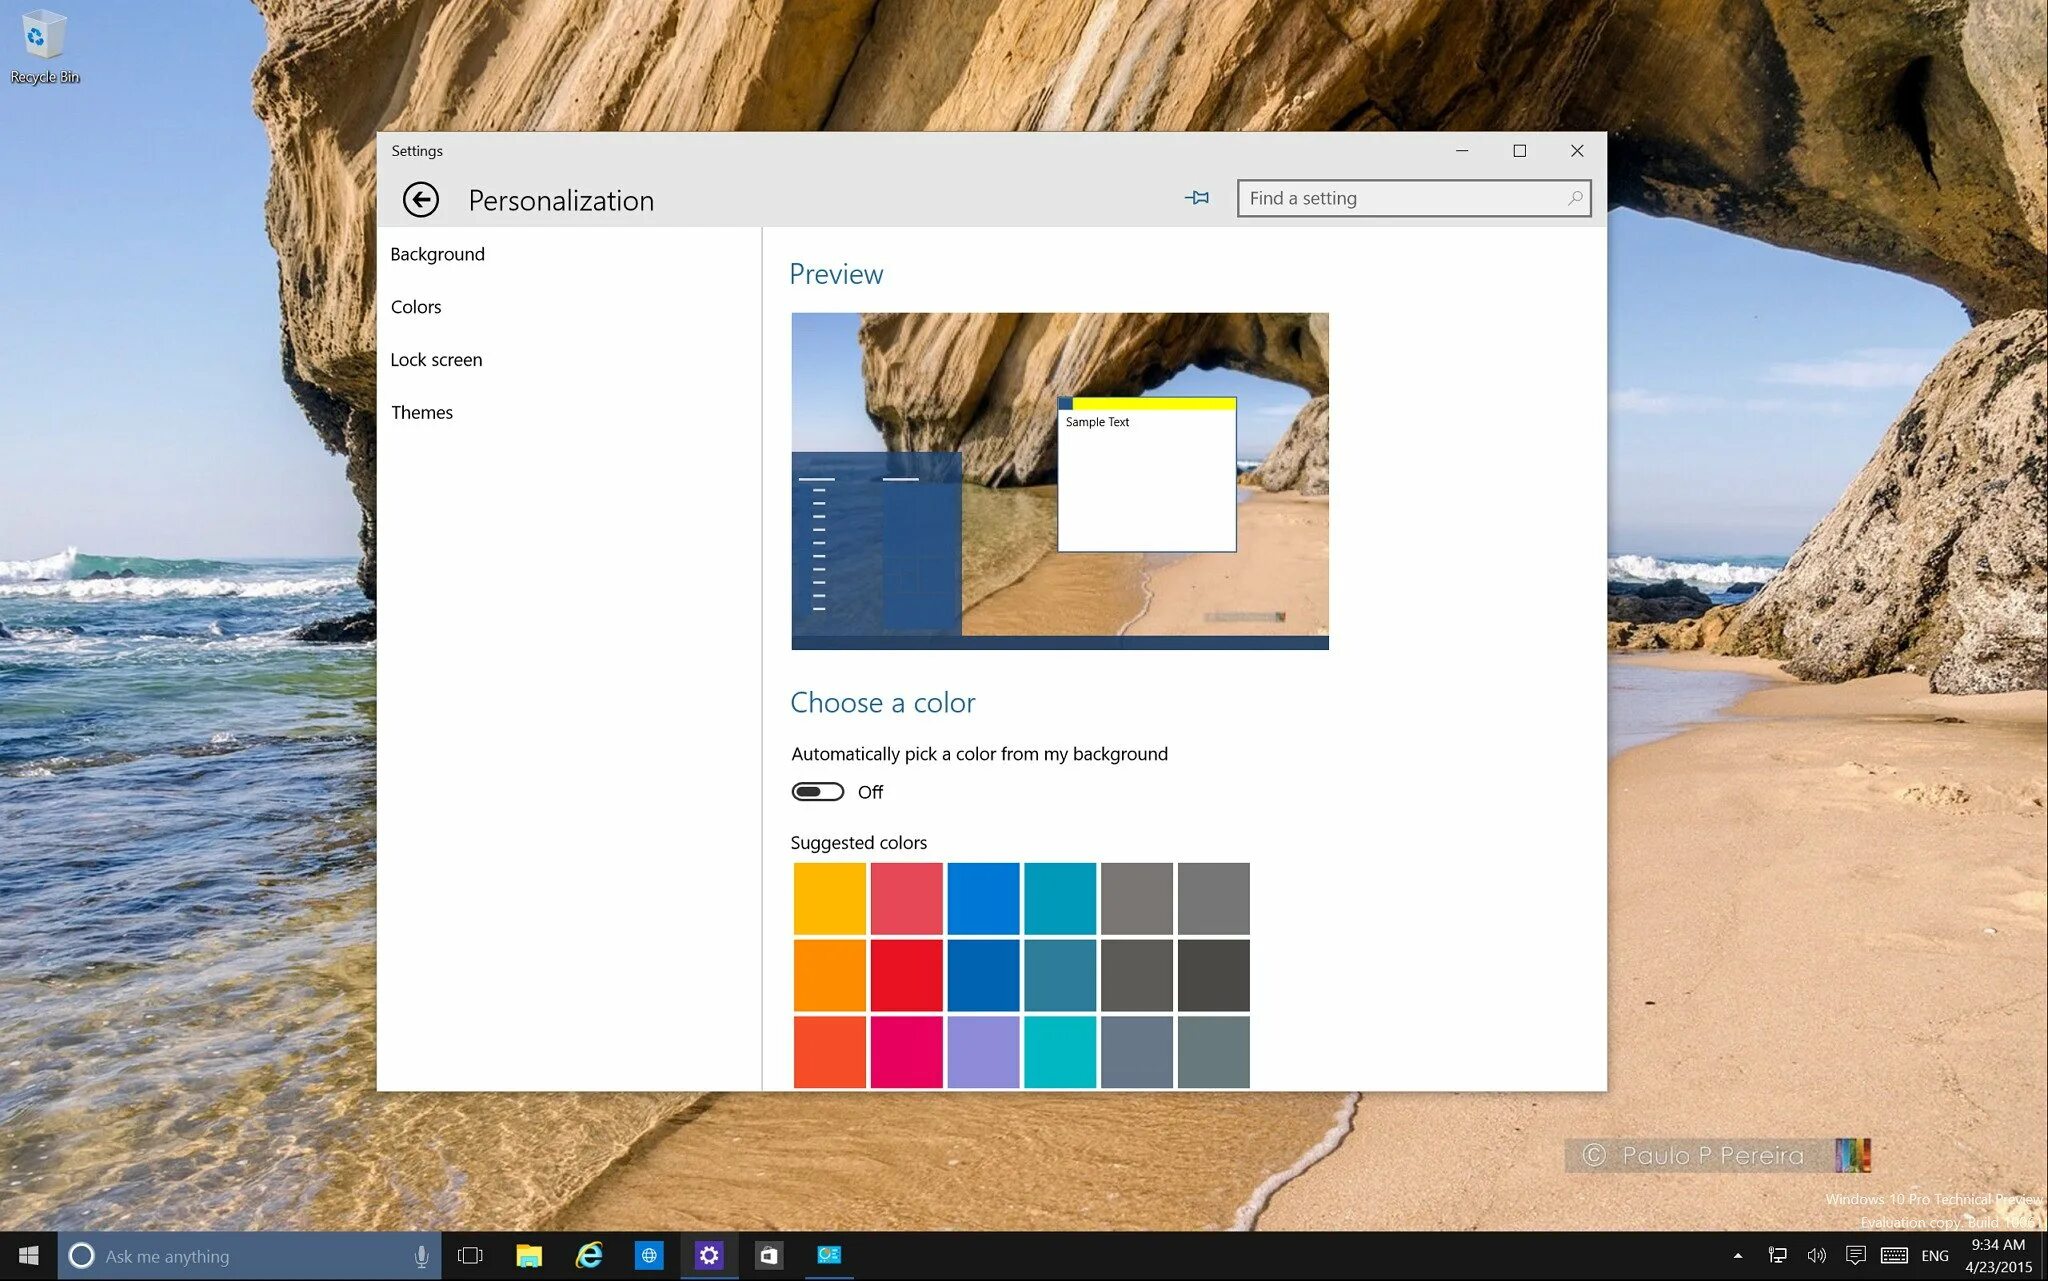This screenshot has width=2048, height=1281.
Task: Open the Store app on taskbar
Action: (x=769, y=1256)
